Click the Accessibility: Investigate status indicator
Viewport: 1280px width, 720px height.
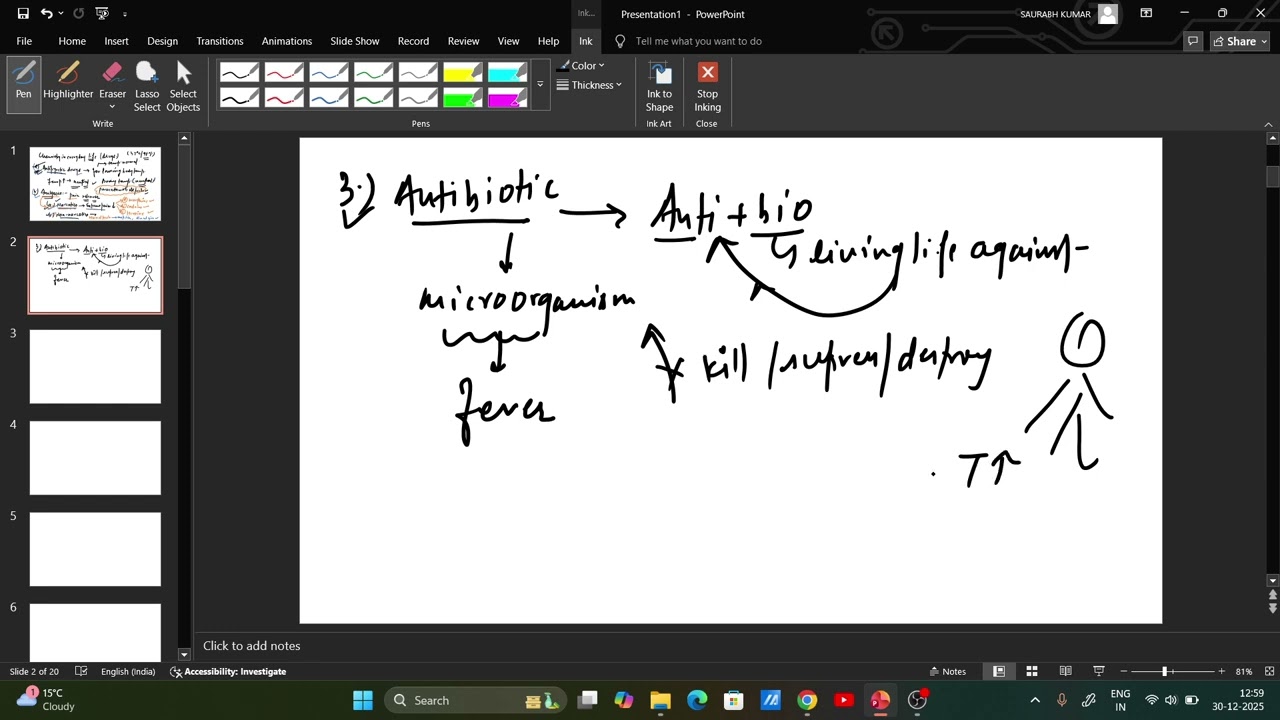228,671
